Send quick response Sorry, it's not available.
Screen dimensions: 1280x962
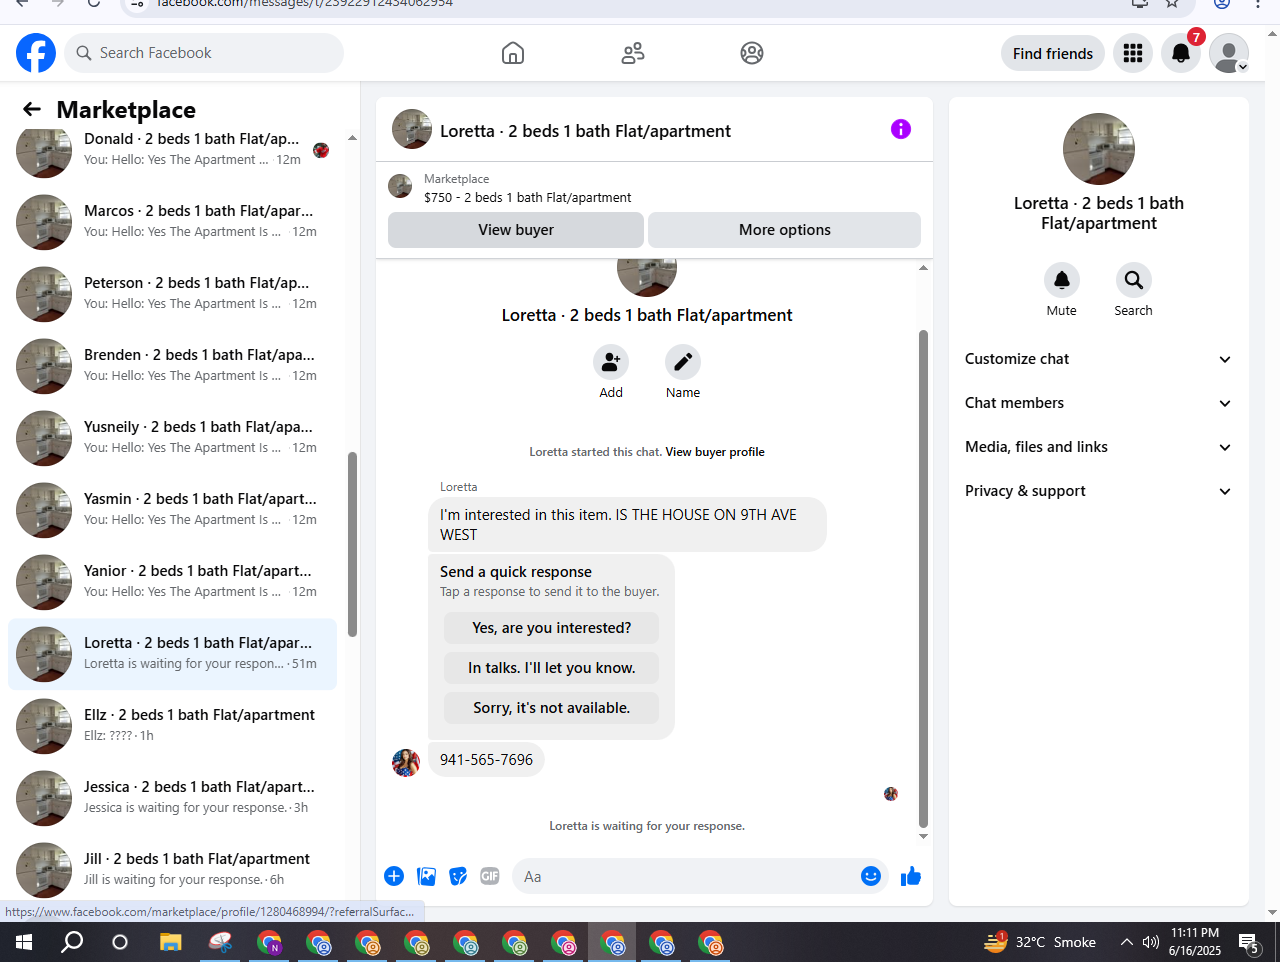pyautogui.click(x=551, y=708)
